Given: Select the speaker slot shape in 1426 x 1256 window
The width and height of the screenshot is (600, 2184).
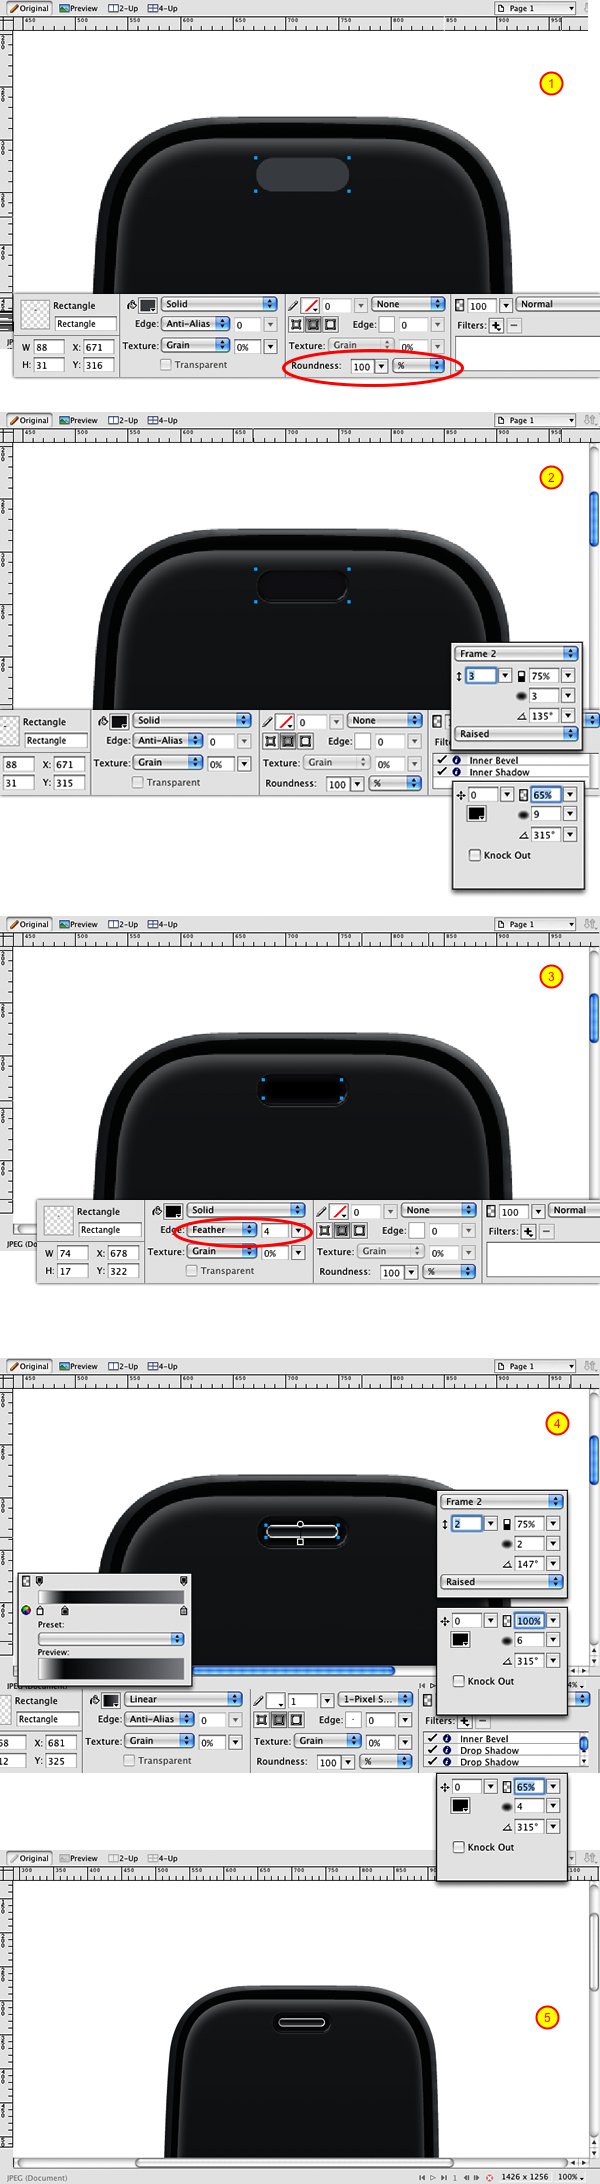Looking at the screenshot, I should pyautogui.click(x=300, y=2022).
